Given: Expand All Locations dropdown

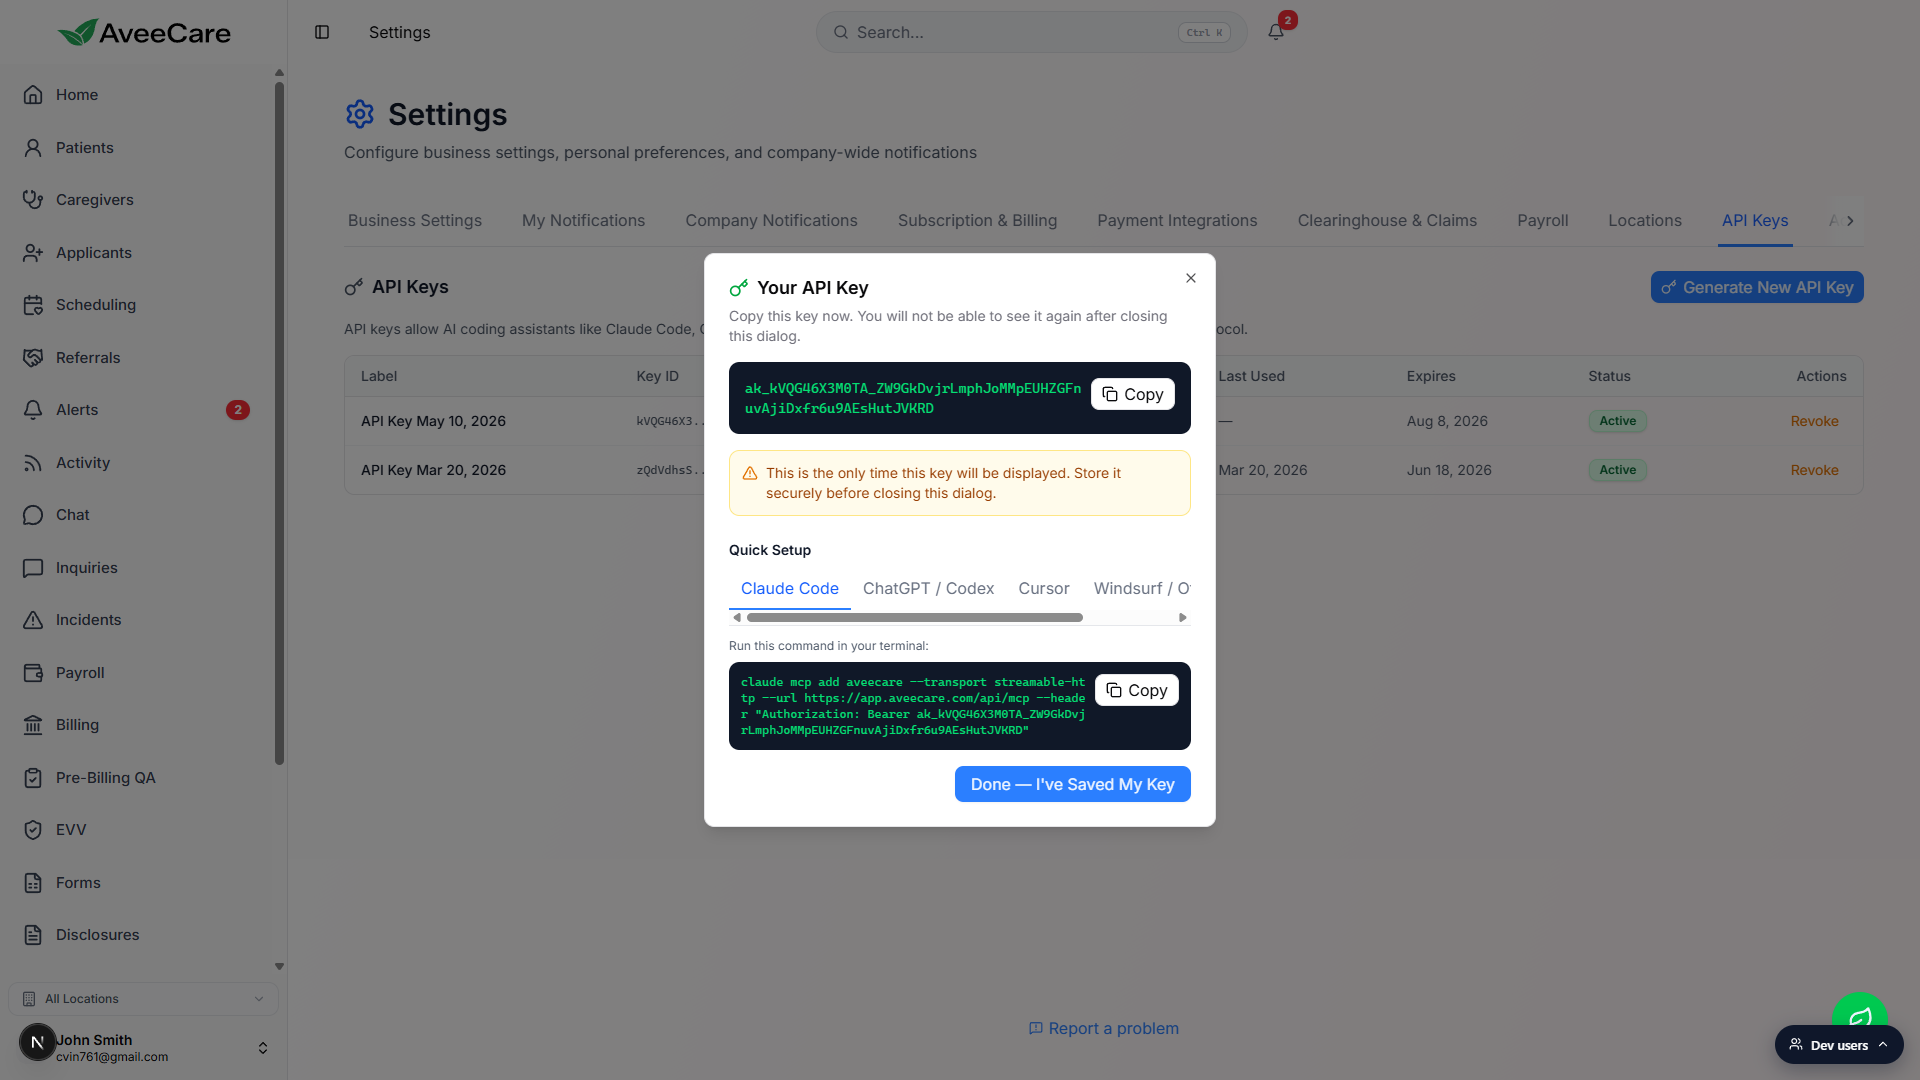Looking at the screenshot, I should click(x=143, y=999).
